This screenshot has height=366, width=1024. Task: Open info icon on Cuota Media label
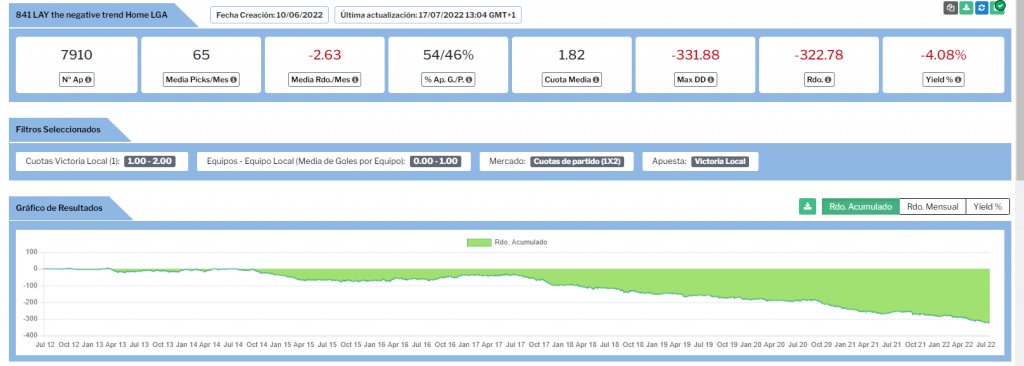click(x=595, y=80)
